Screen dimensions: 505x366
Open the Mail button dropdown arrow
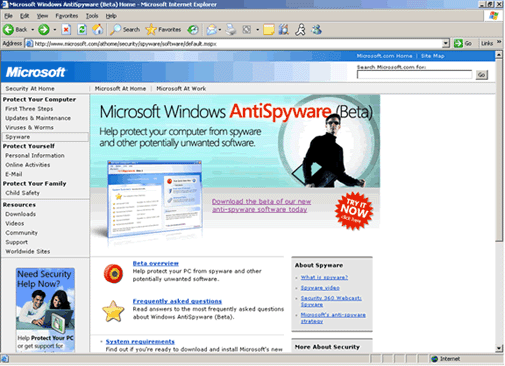pos(220,30)
